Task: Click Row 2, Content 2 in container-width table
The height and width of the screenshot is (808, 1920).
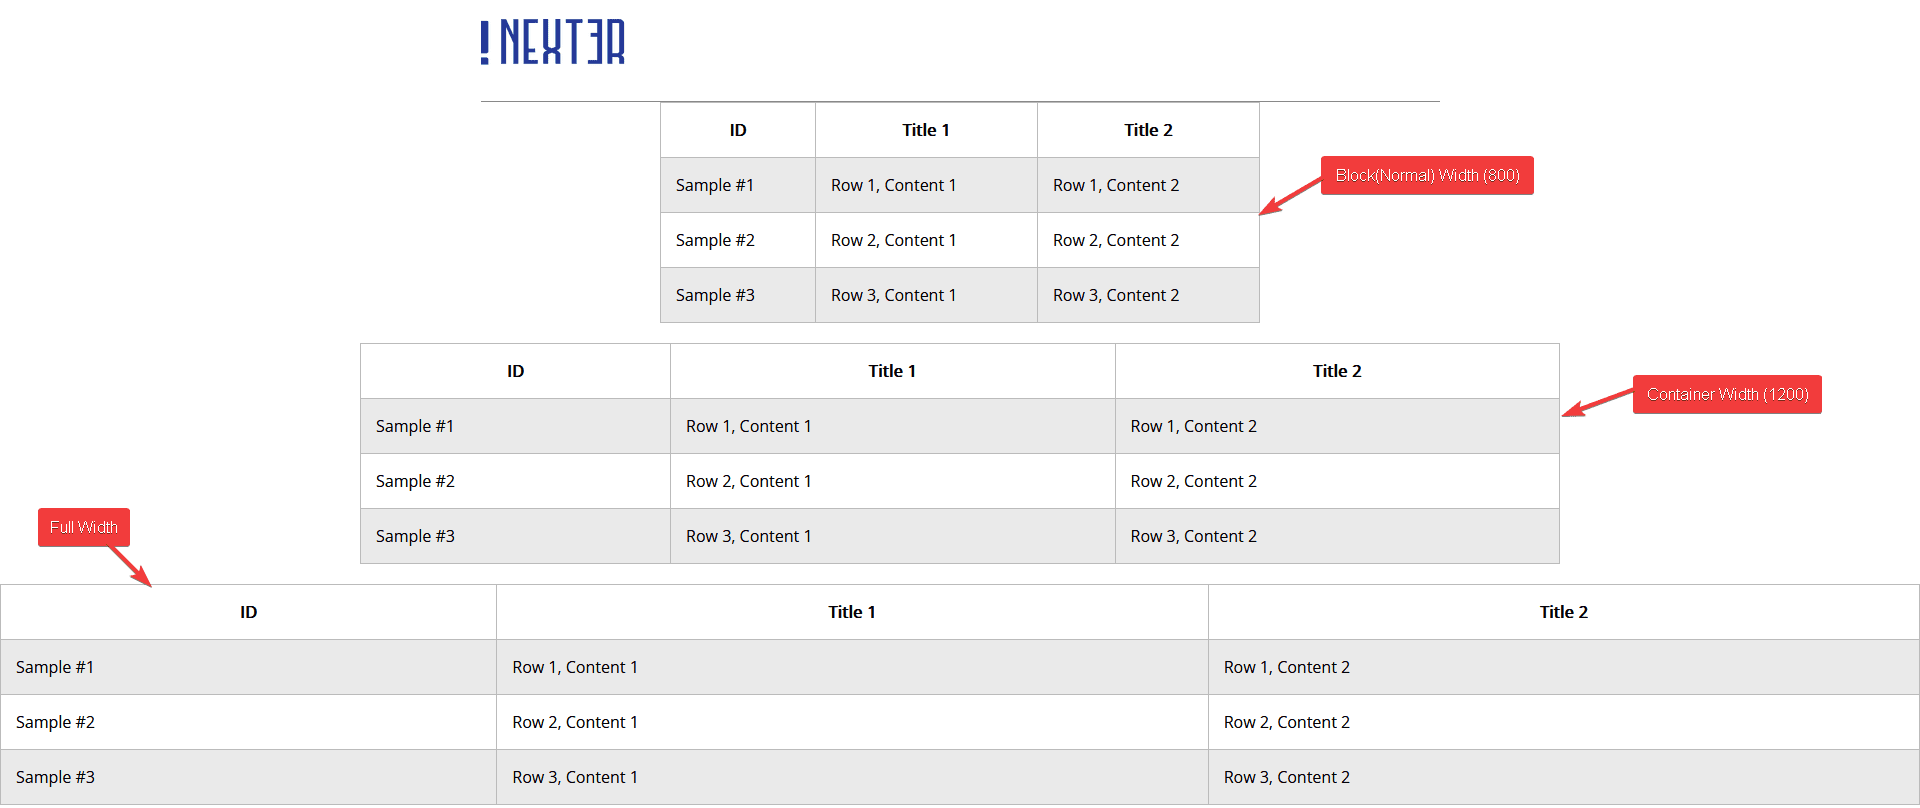Action: coord(1337,481)
